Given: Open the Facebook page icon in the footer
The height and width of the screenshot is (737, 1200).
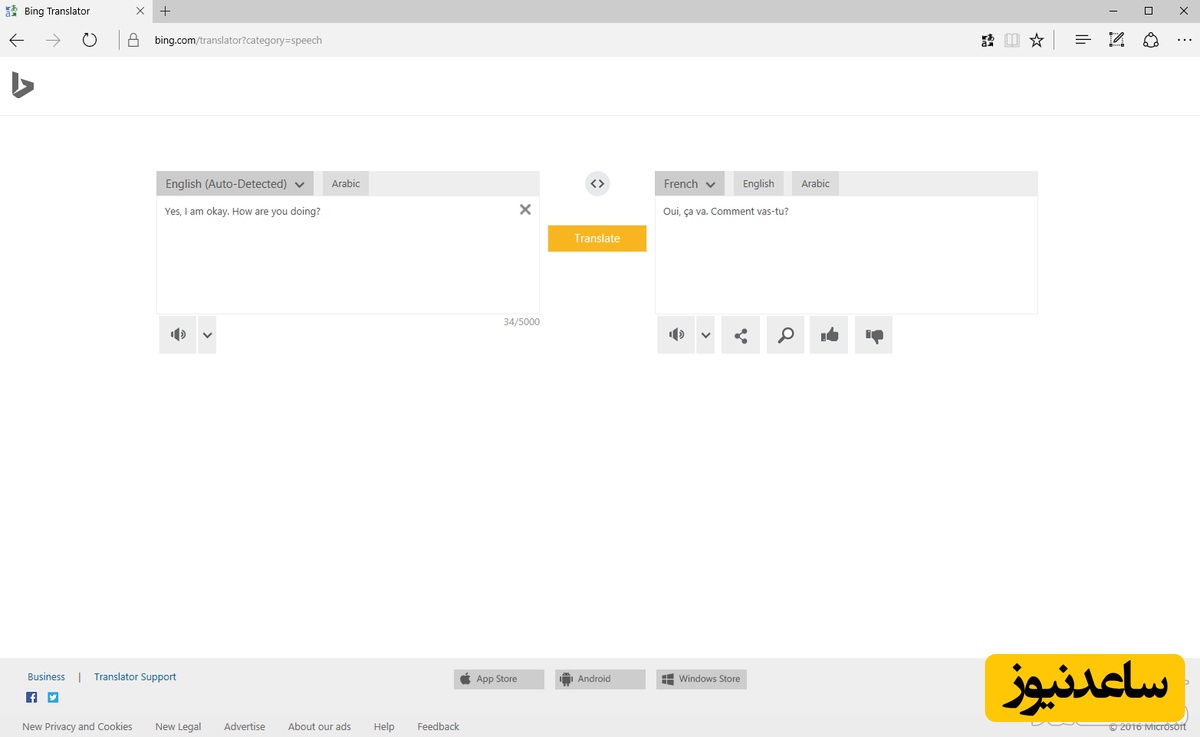Looking at the screenshot, I should tap(32, 697).
